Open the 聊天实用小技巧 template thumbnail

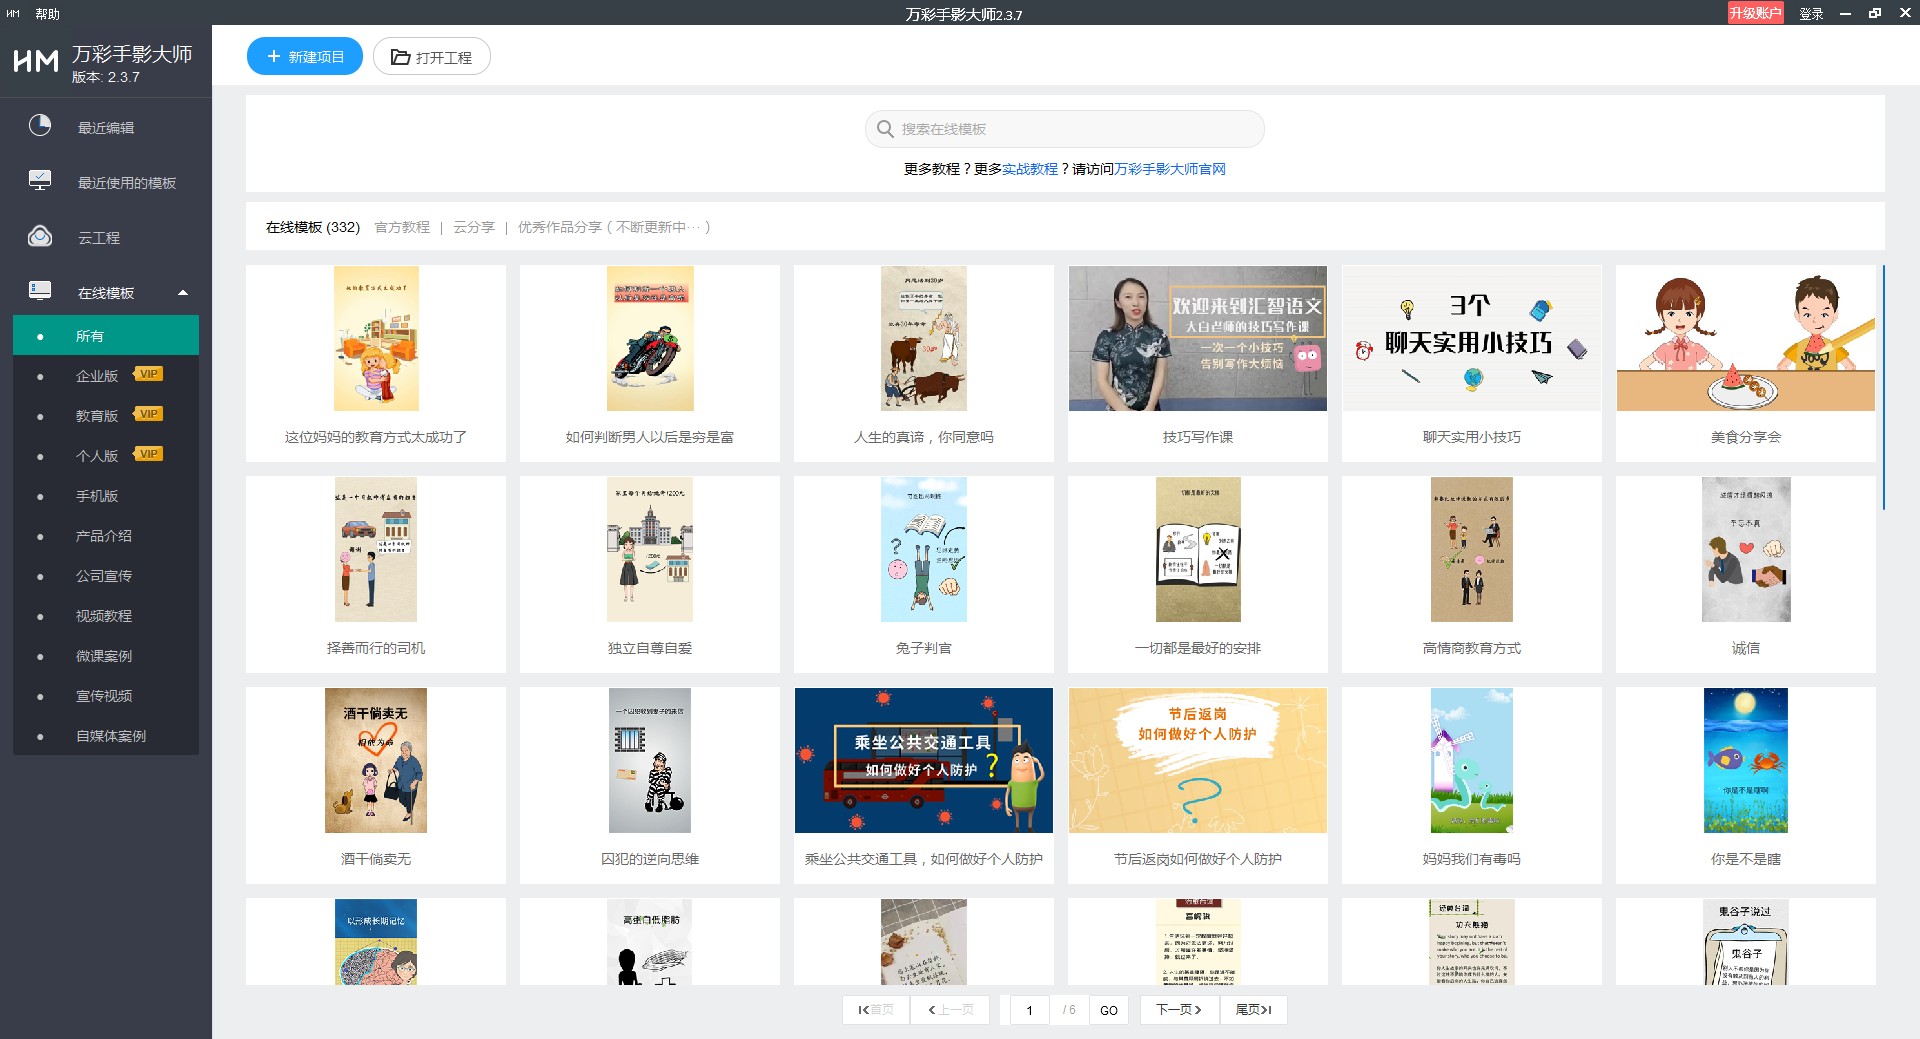click(1471, 339)
